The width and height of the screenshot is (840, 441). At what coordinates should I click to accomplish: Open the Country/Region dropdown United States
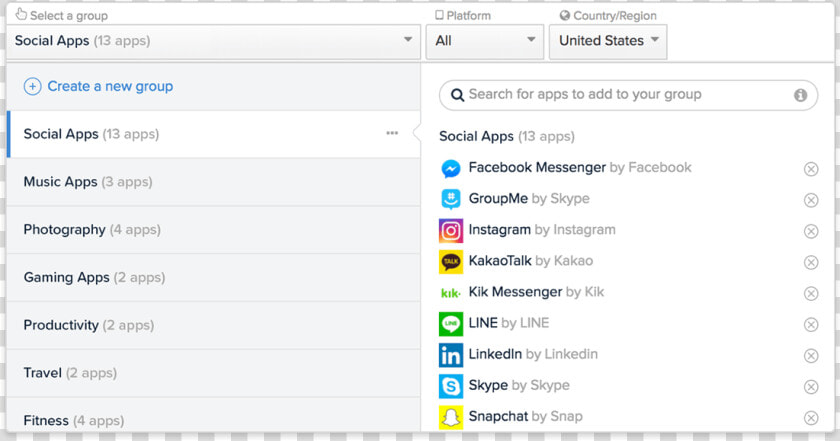608,41
